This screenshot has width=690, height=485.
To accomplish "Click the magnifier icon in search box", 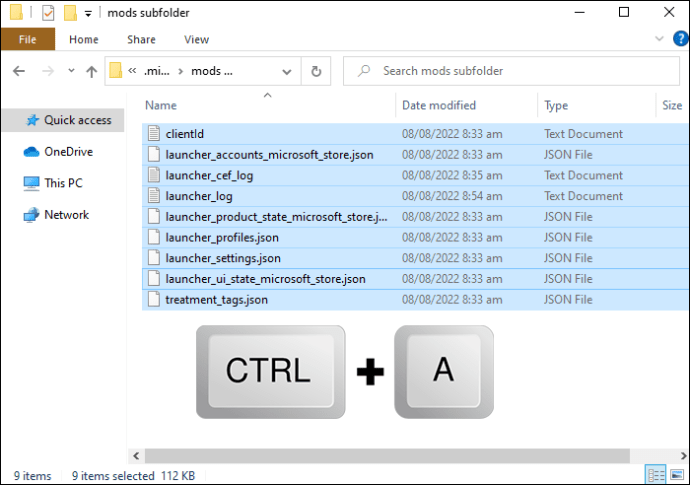I will pos(363,70).
